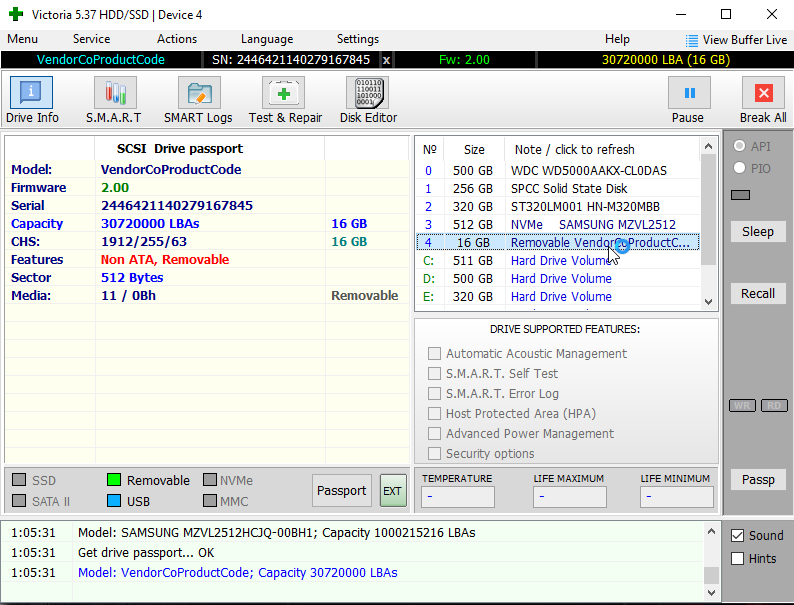Click the Passp button
Screen dimensions: 794x605
coord(758,479)
